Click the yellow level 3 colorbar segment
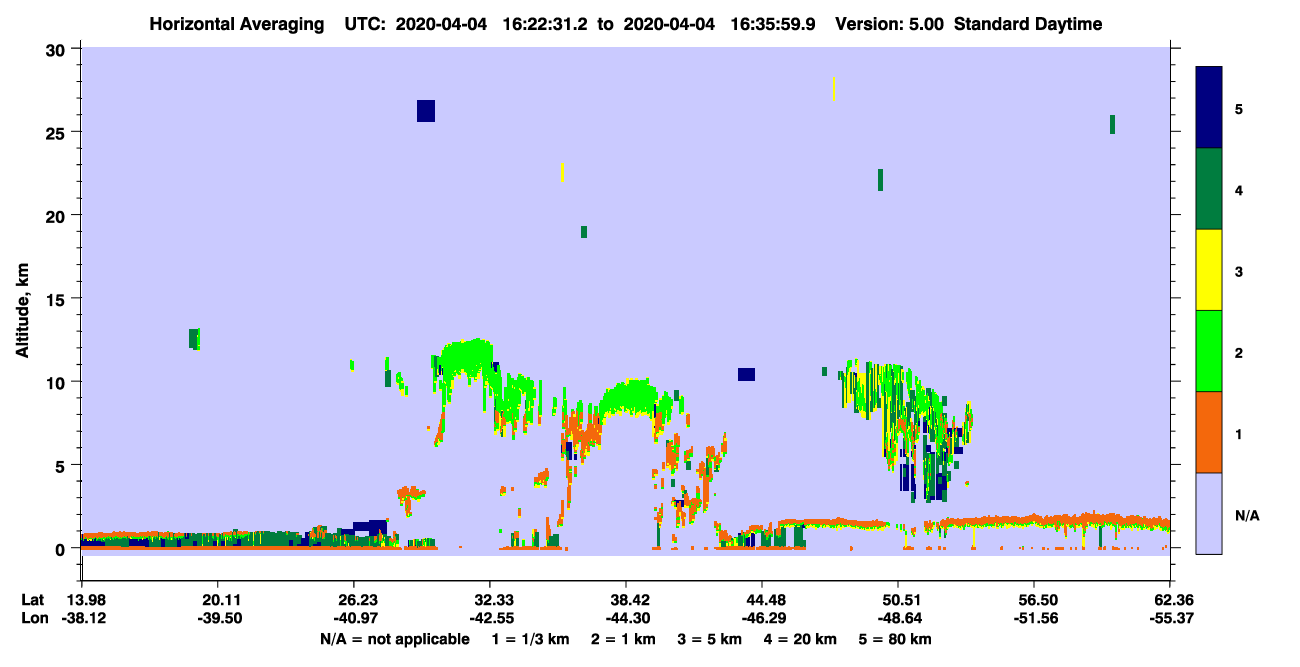 coord(1209,270)
